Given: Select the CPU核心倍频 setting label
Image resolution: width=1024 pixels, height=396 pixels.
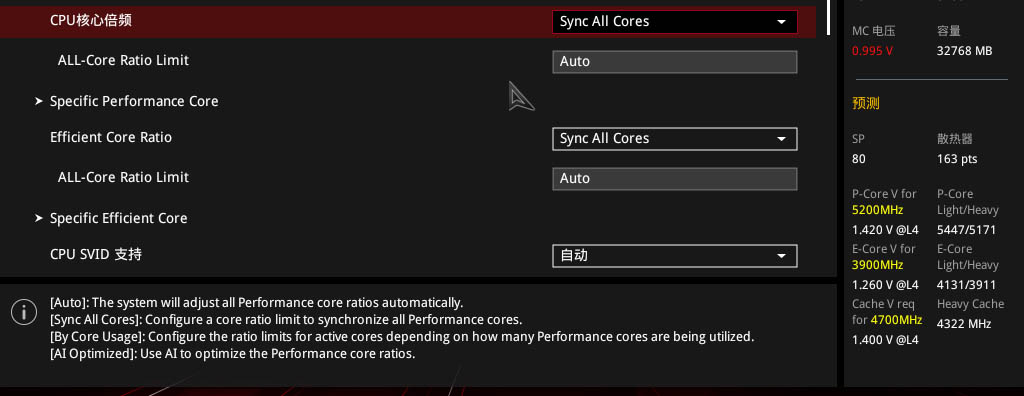Looking at the screenshot, I should (x=91, y=20).
